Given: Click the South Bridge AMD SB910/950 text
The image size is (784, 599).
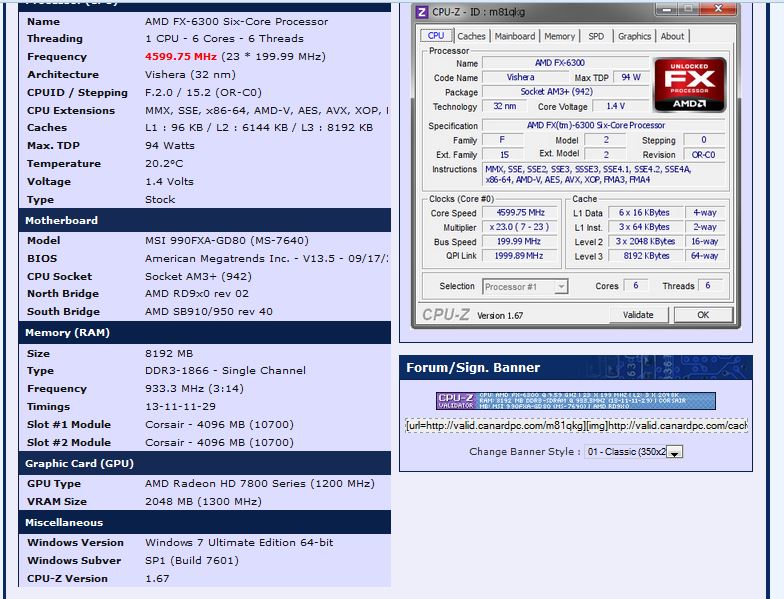Looking at the screenshot, I should [x=208, y=312].
